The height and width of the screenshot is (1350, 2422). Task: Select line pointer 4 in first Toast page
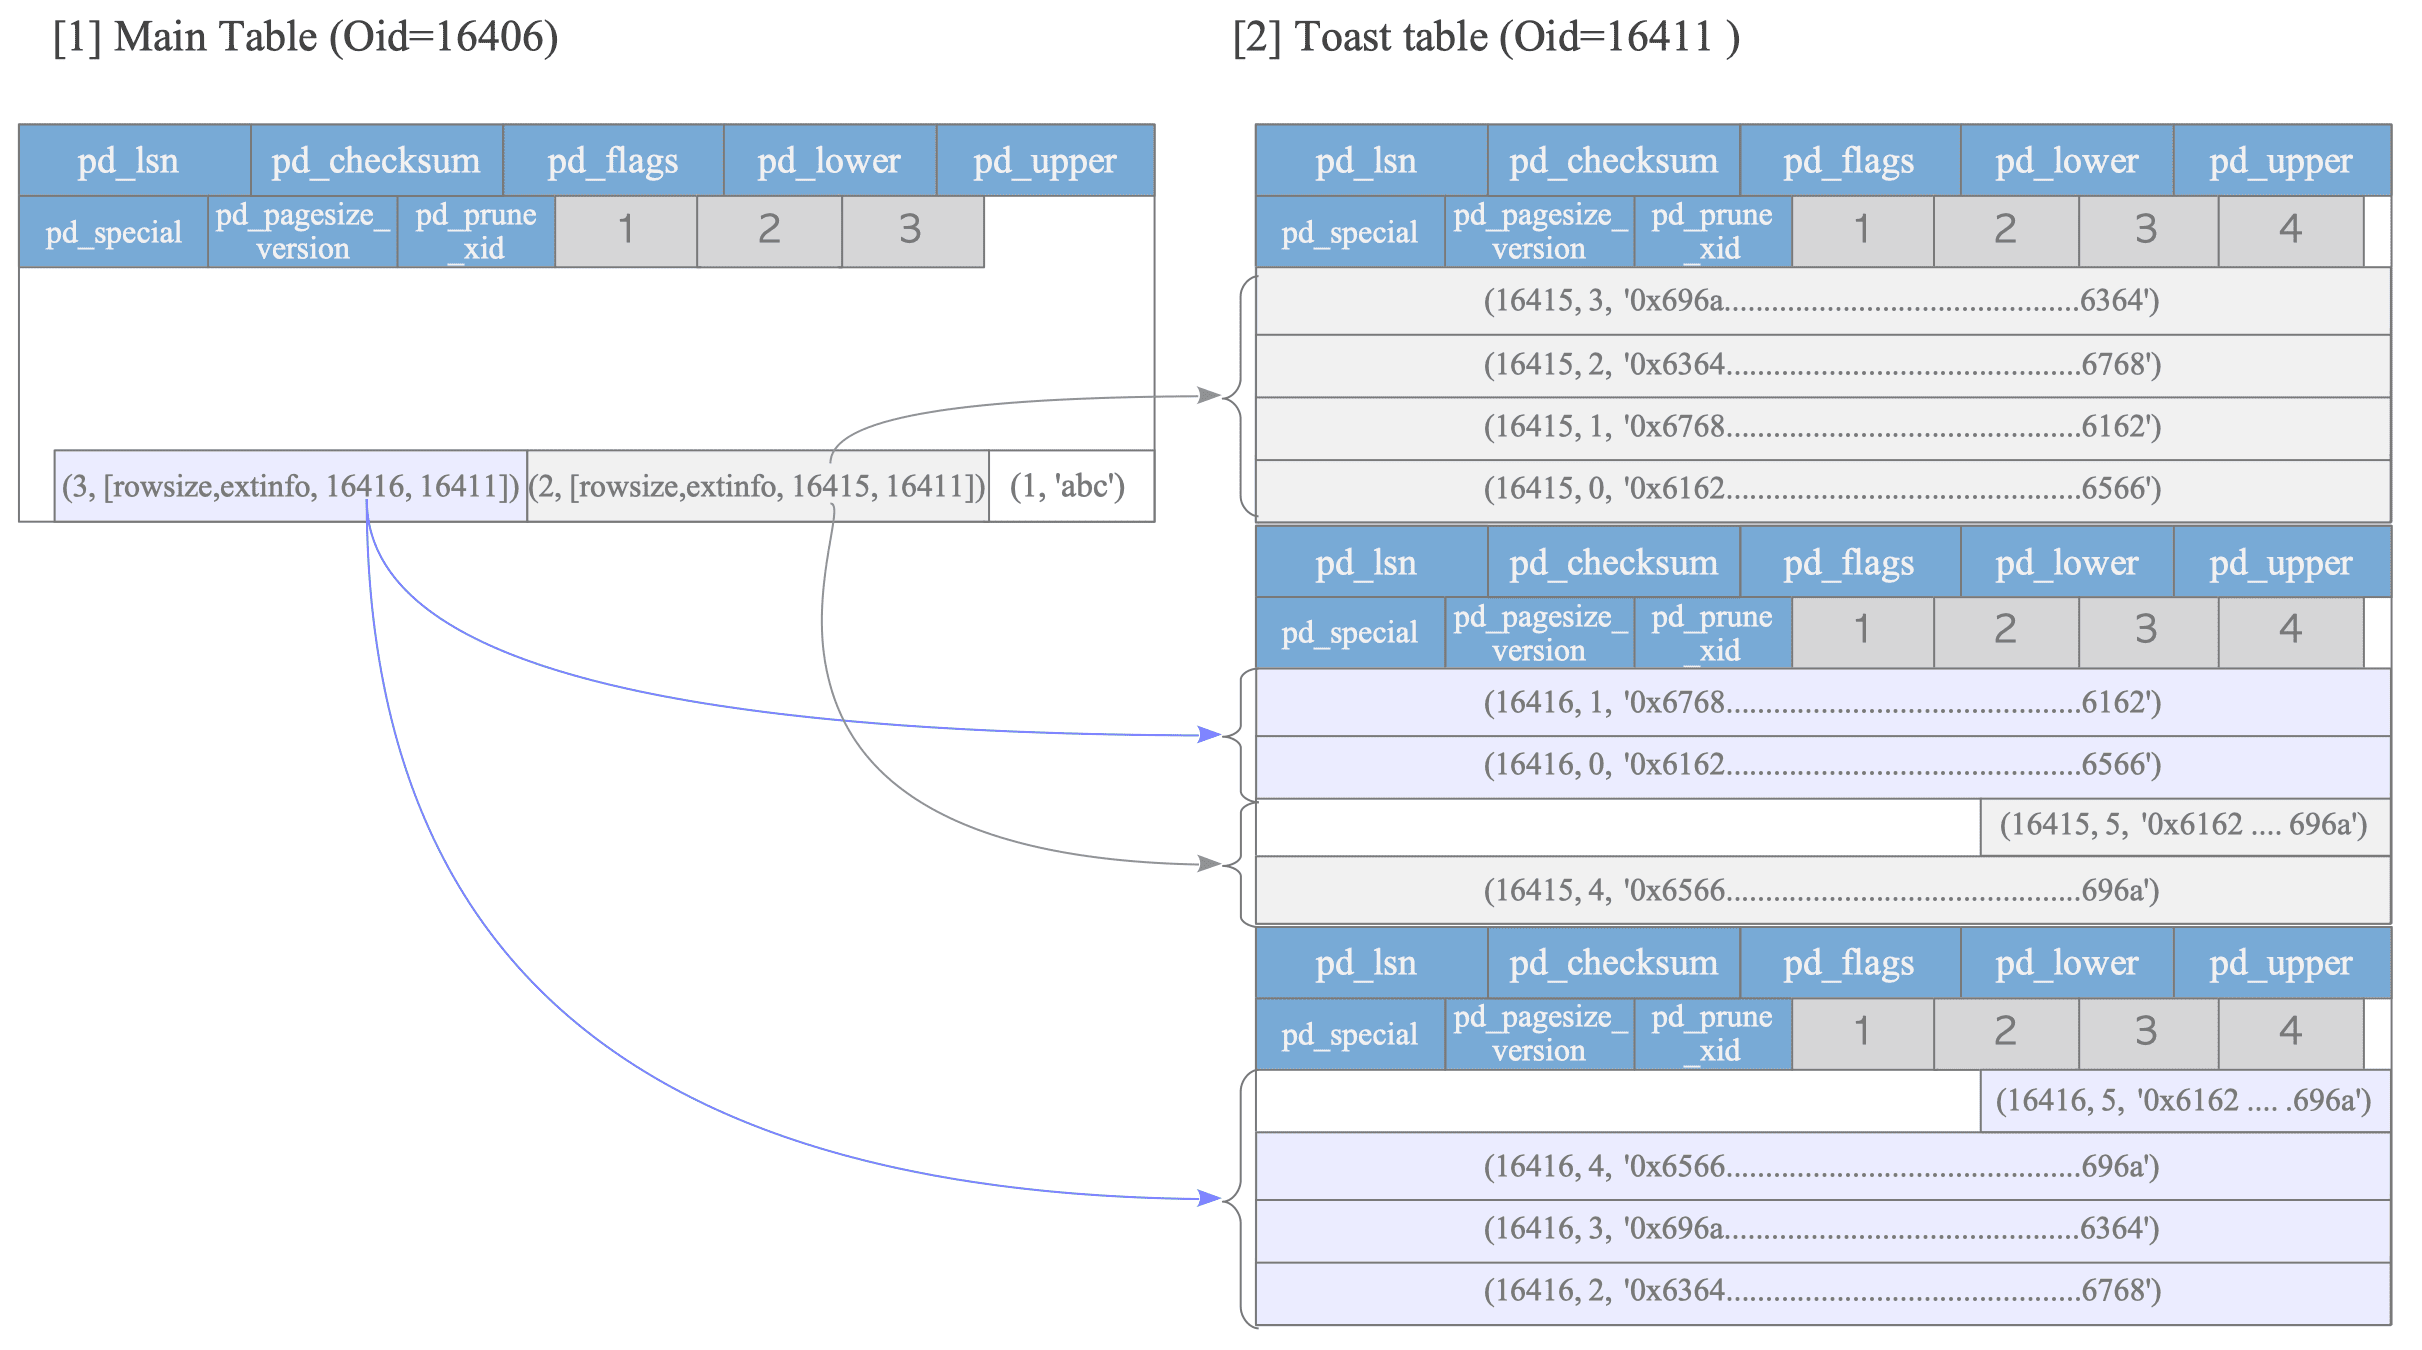click(x=2291, y=232)
